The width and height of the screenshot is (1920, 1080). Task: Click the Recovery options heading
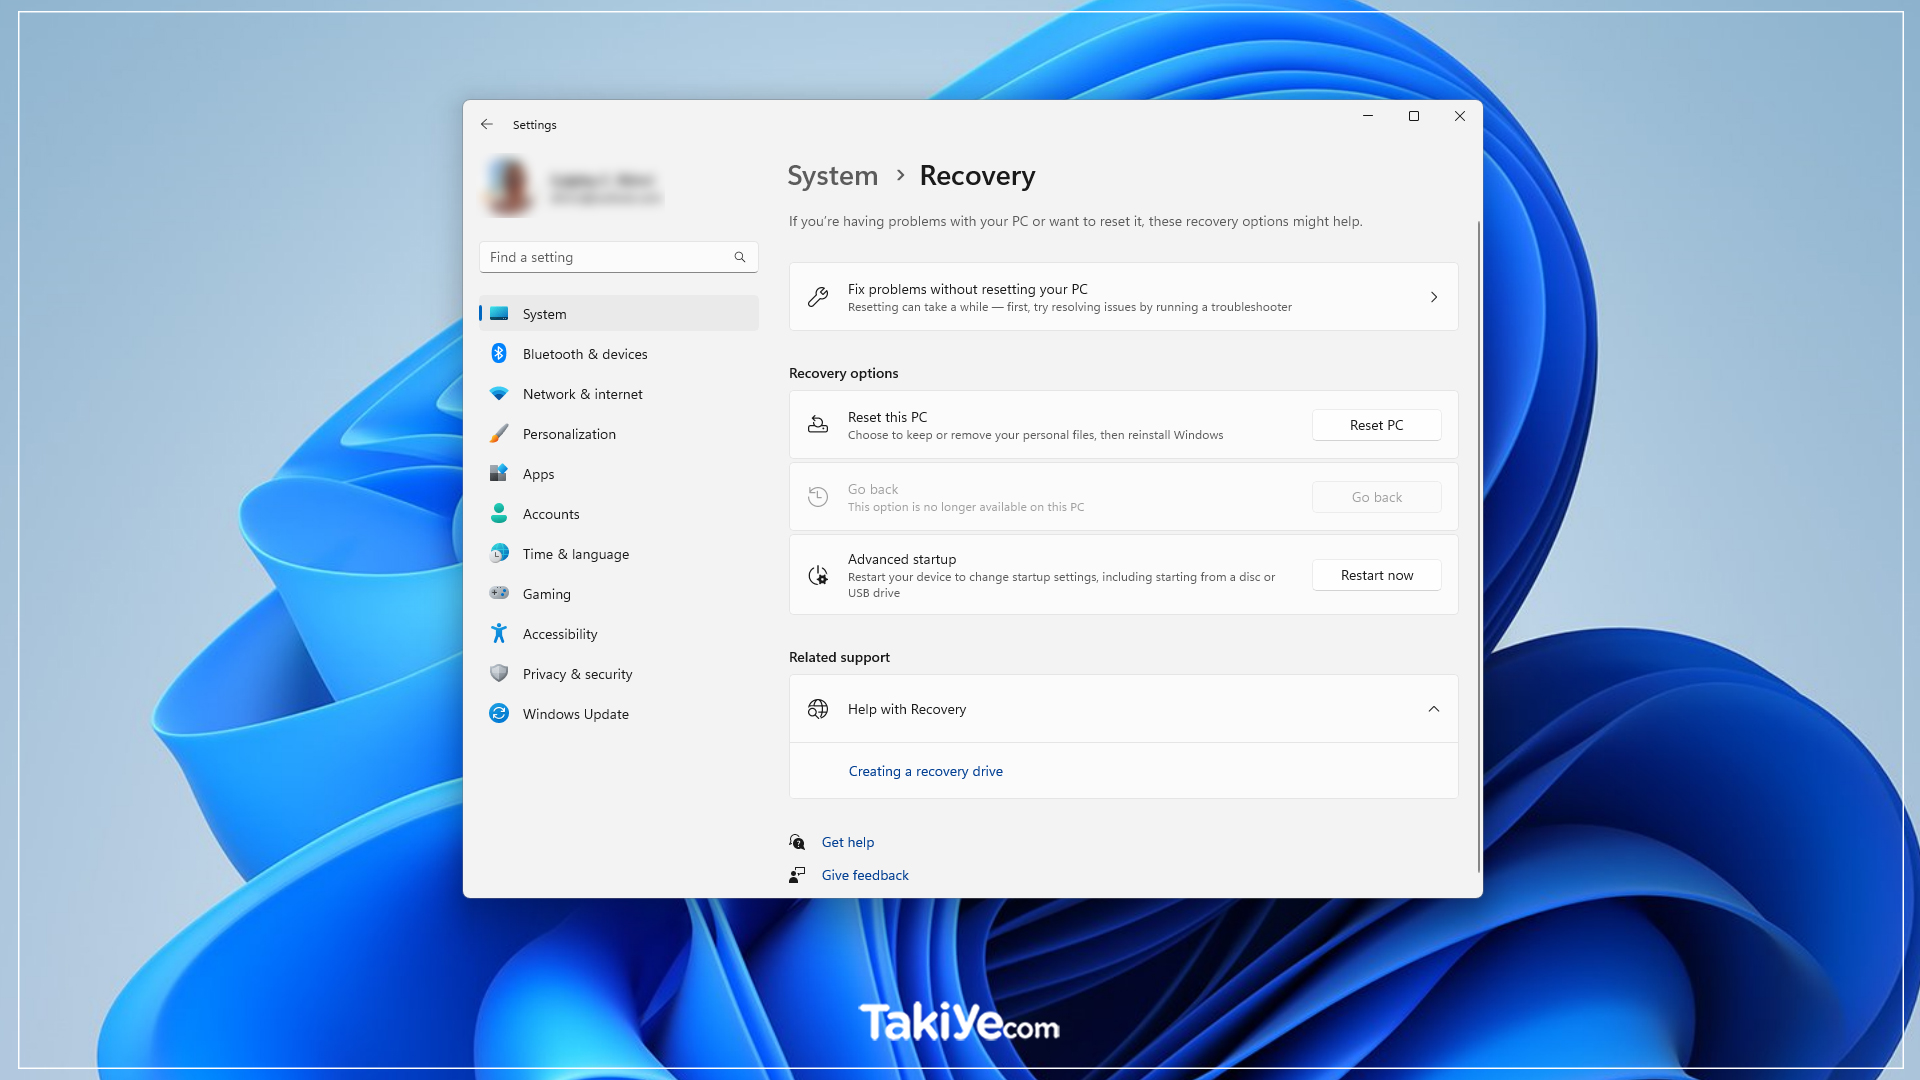[x=844, y=373]
